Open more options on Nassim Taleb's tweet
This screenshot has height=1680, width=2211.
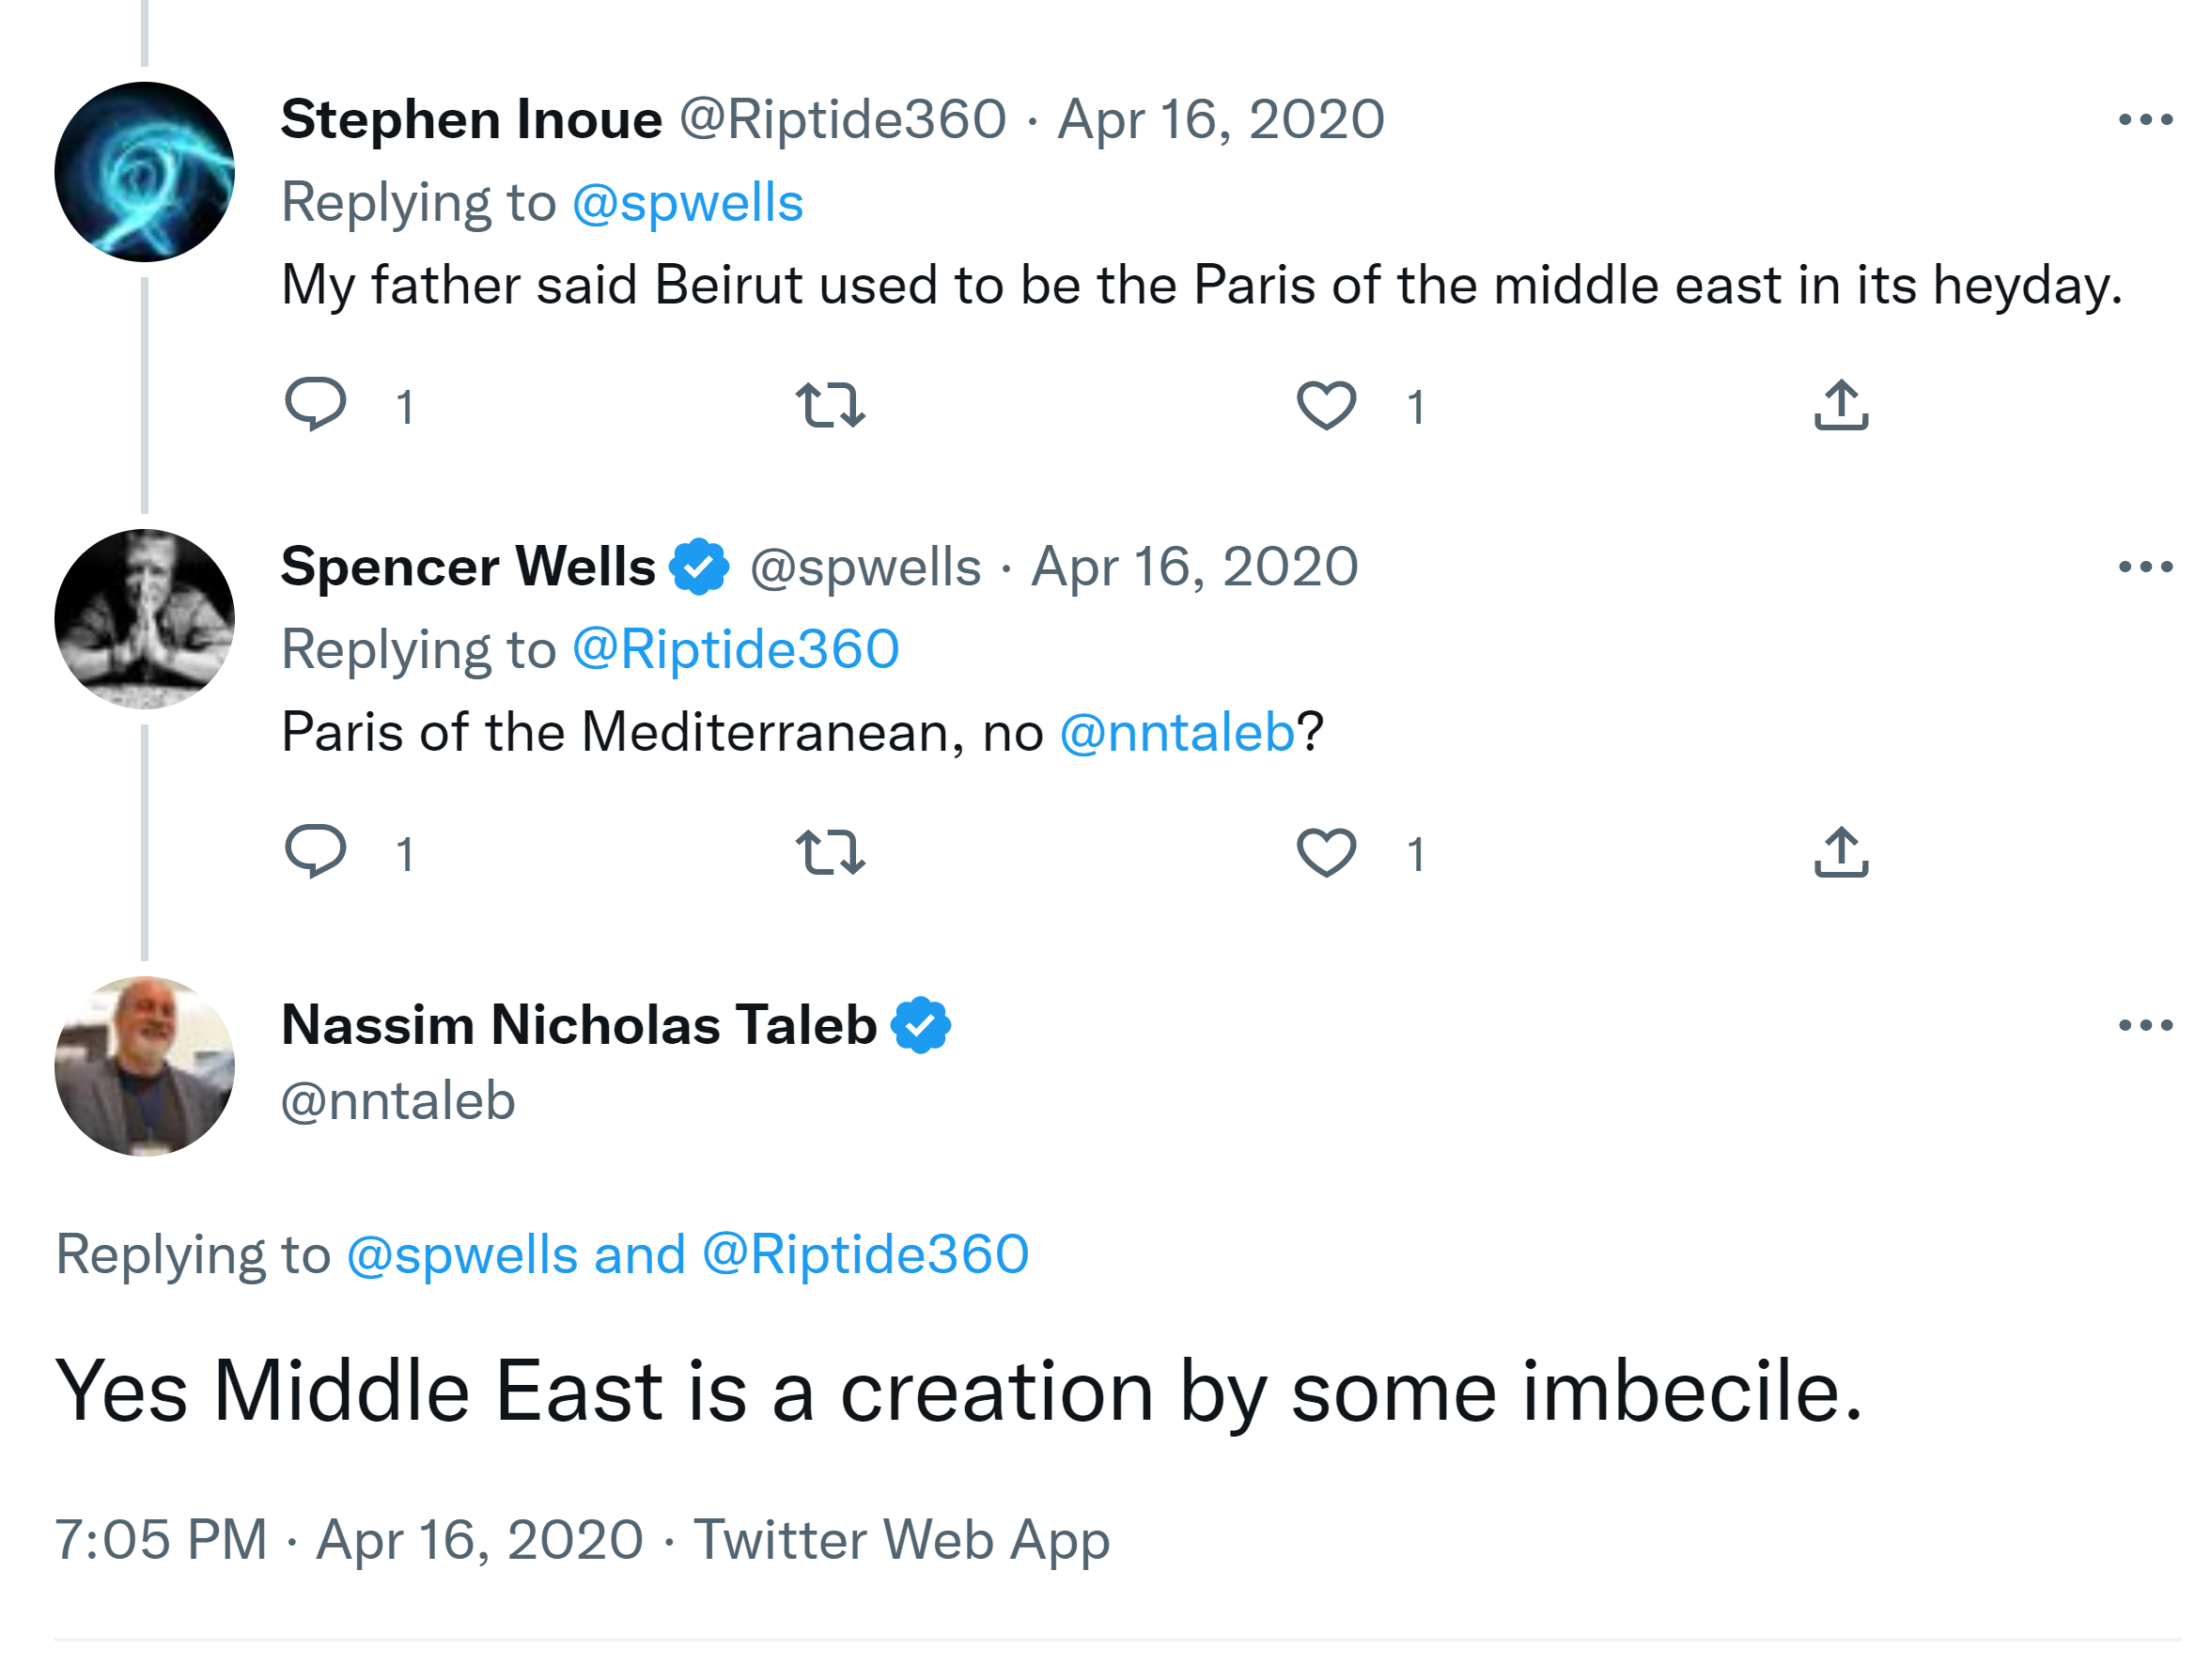click(x=2145, y=1025)
